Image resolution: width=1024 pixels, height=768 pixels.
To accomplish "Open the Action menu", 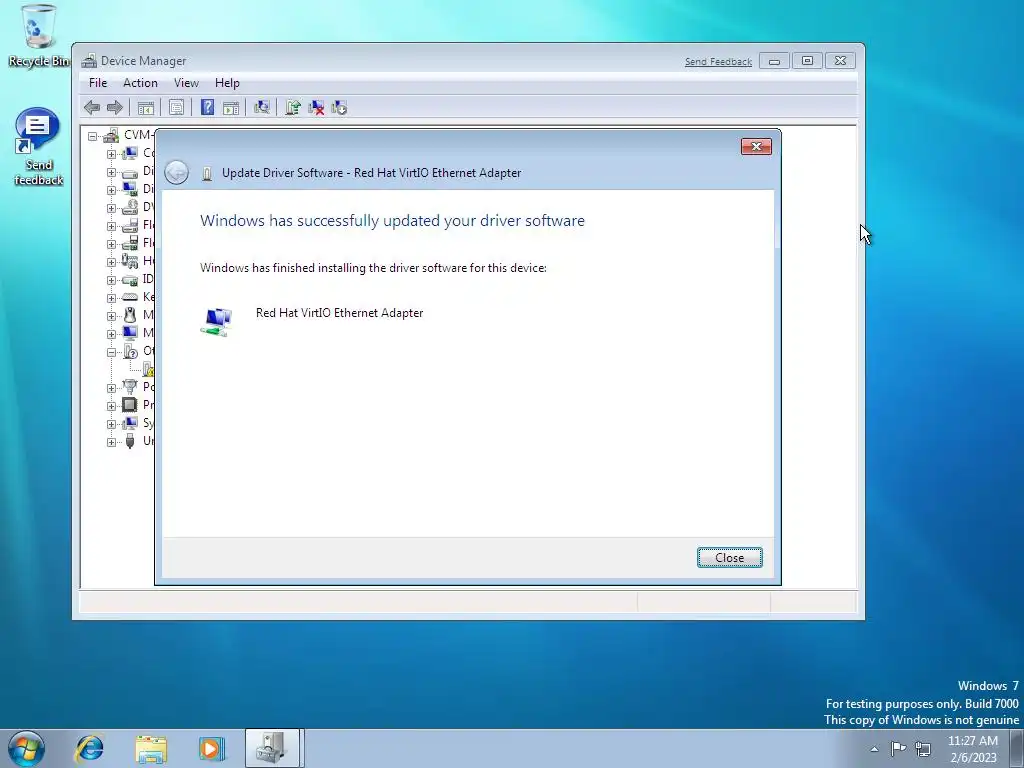I will [x=140, y=83].
